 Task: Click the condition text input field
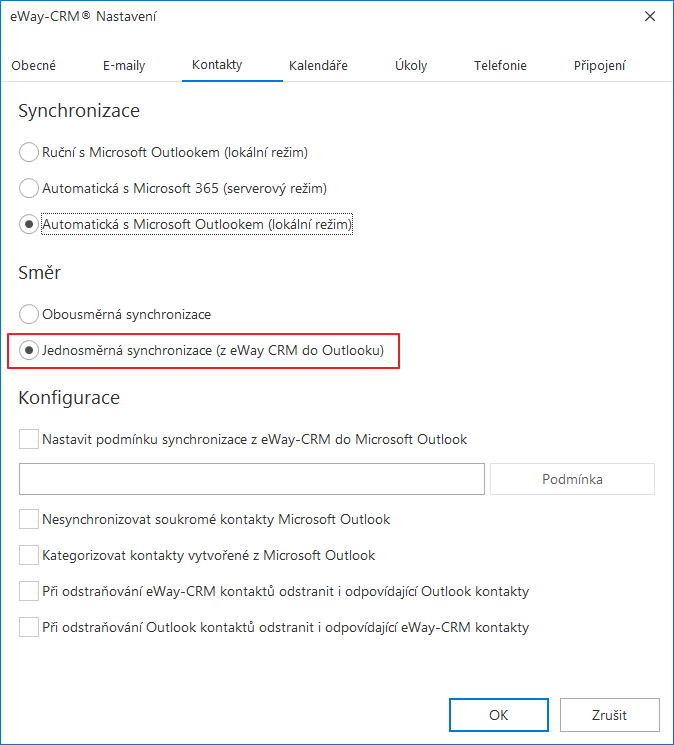(x=252, y=479)
